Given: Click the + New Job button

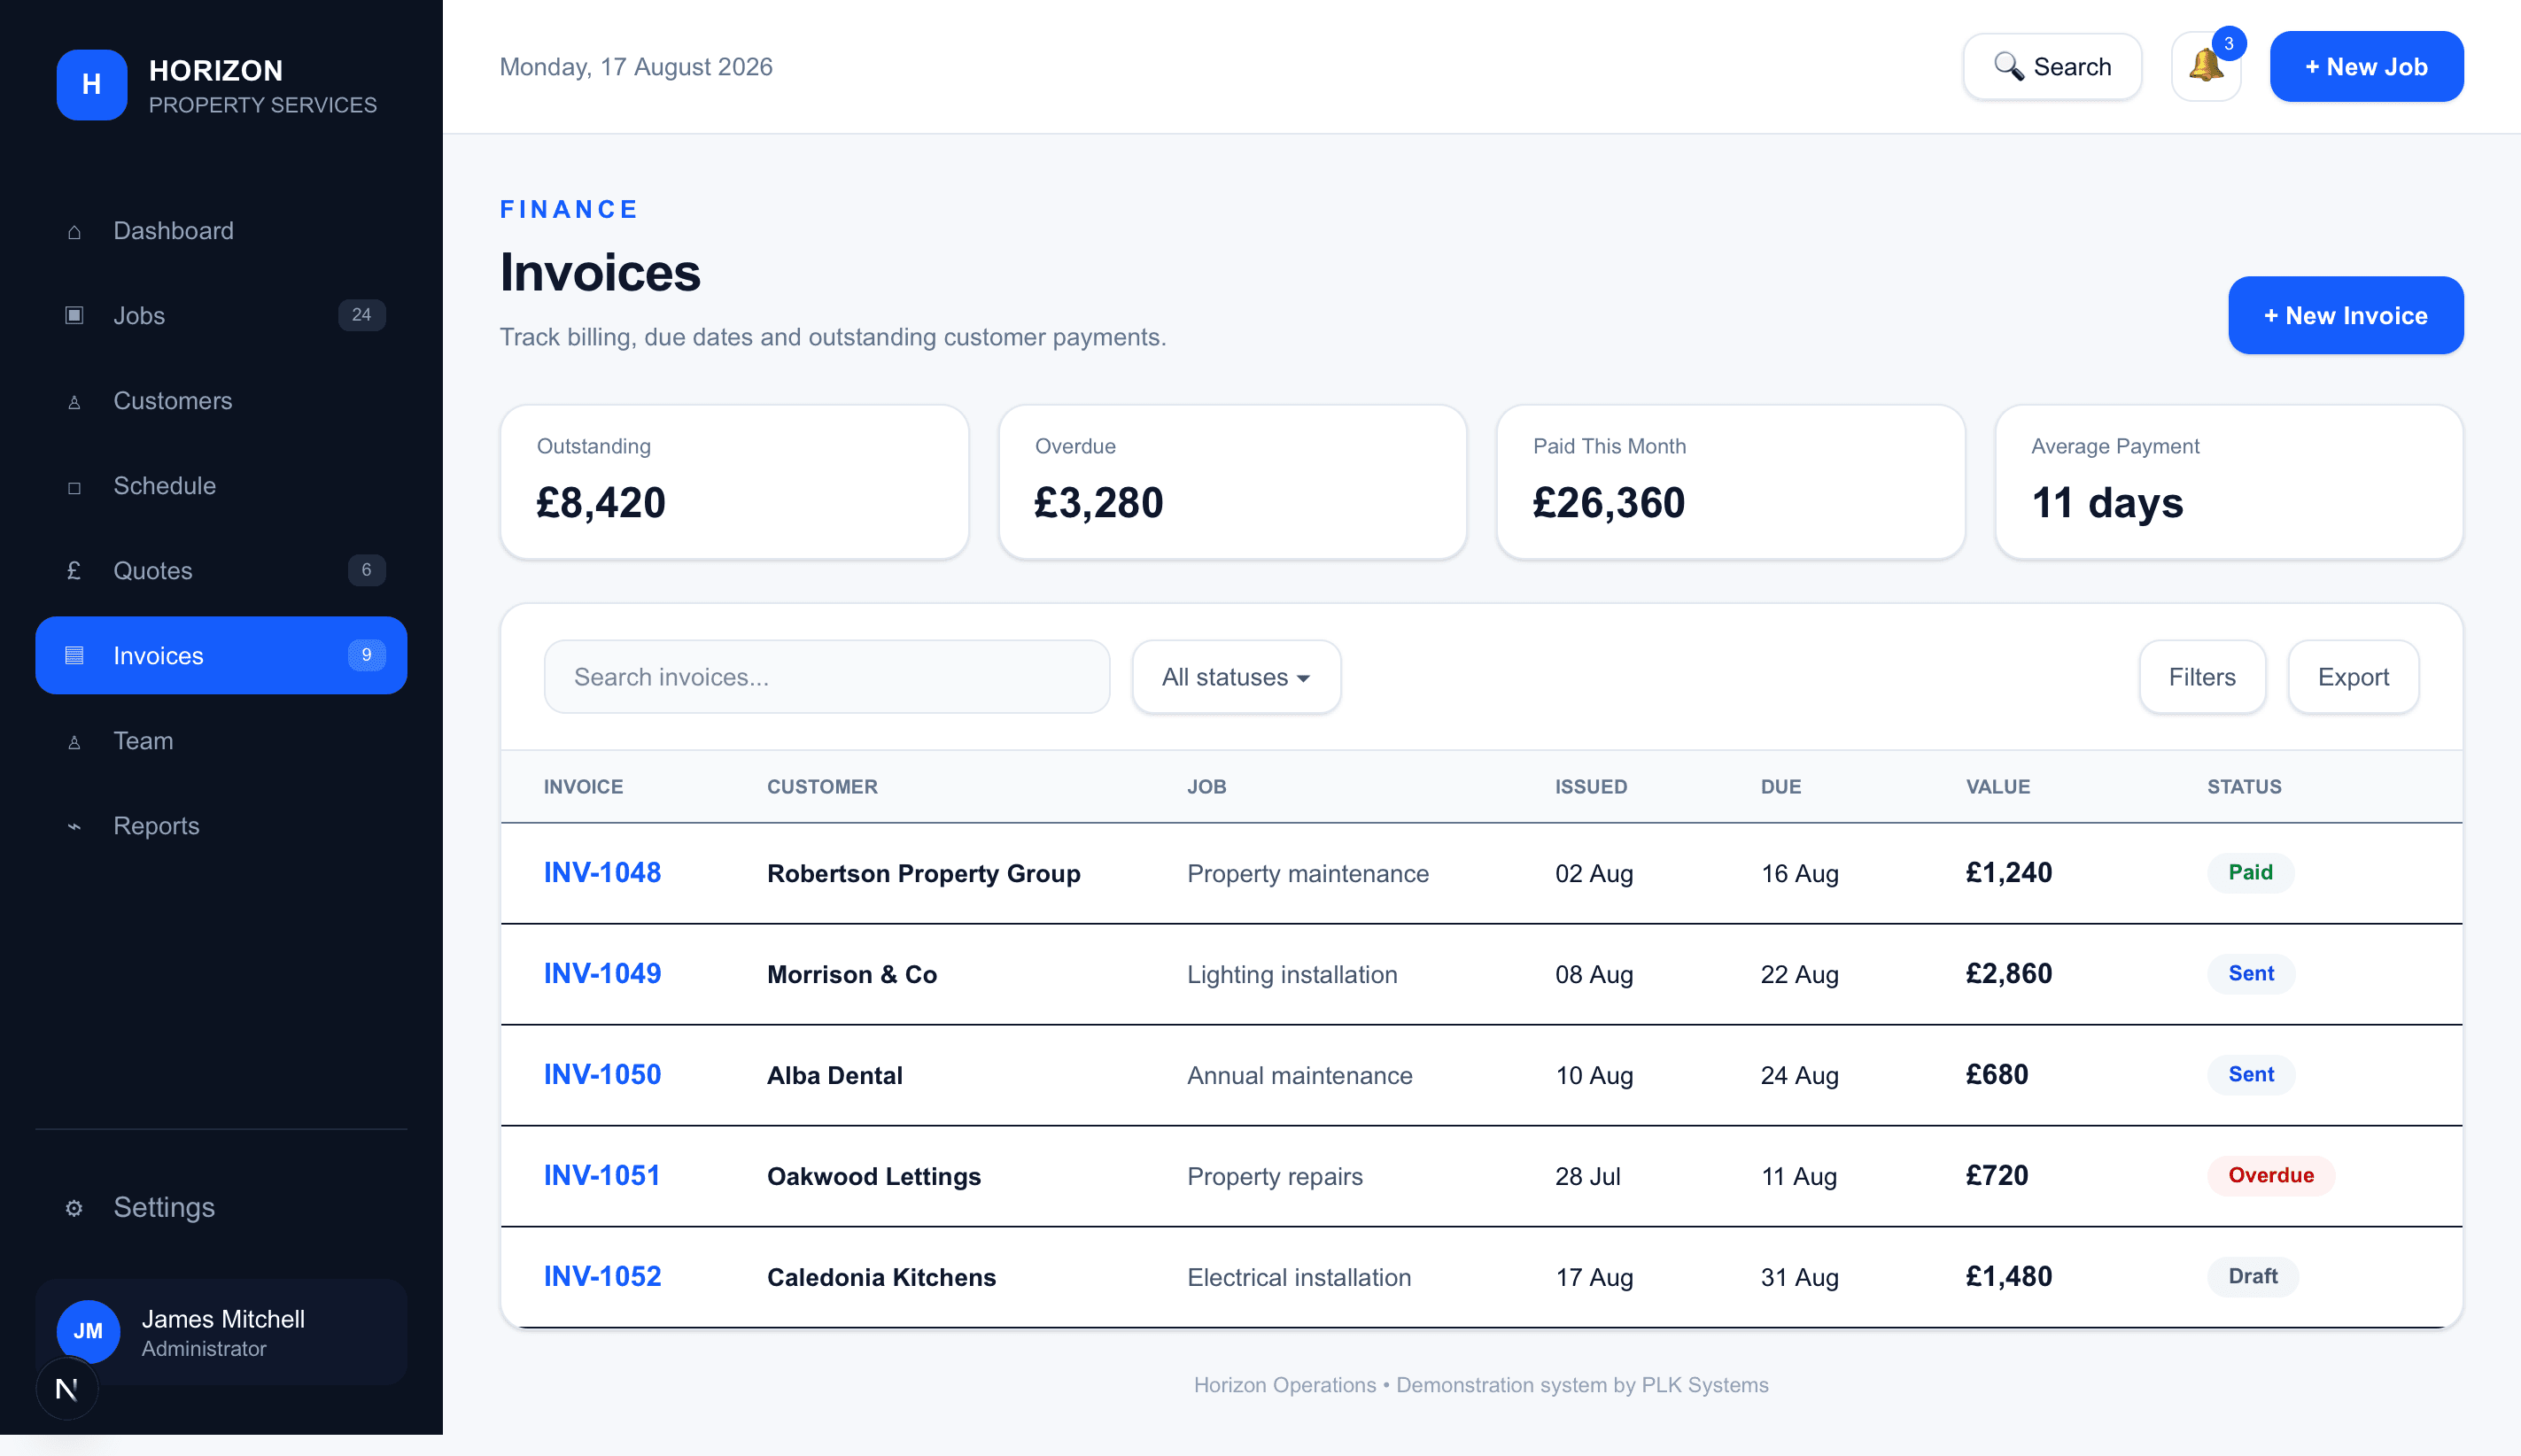Looking at the screenshot, I should pyautogui.click(x=2366, y=67).
